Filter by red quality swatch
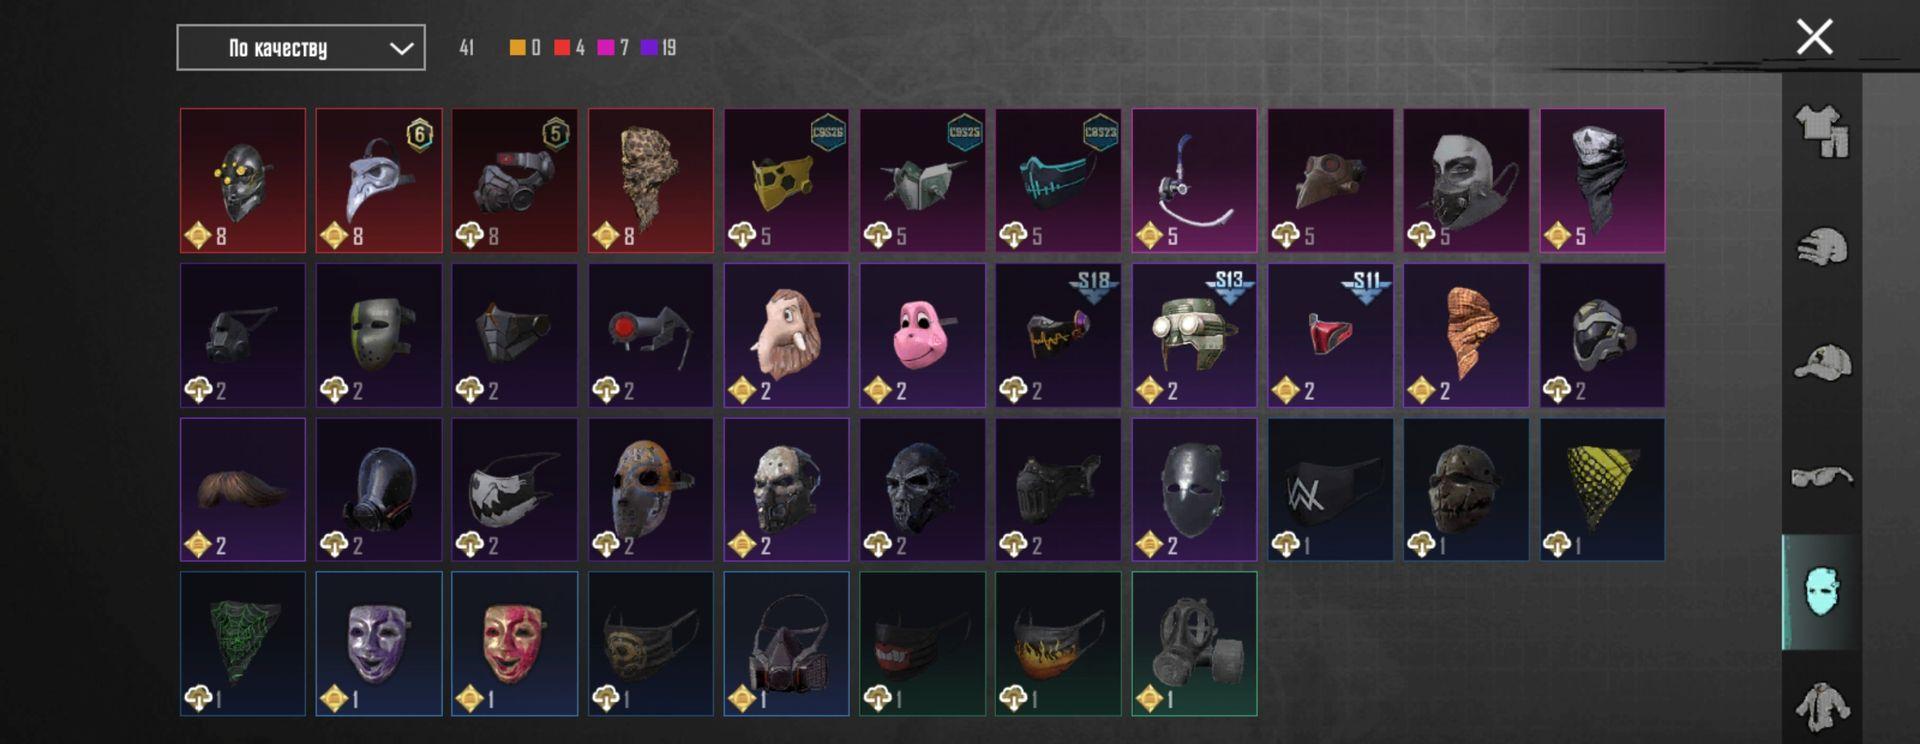 (562, 47)
